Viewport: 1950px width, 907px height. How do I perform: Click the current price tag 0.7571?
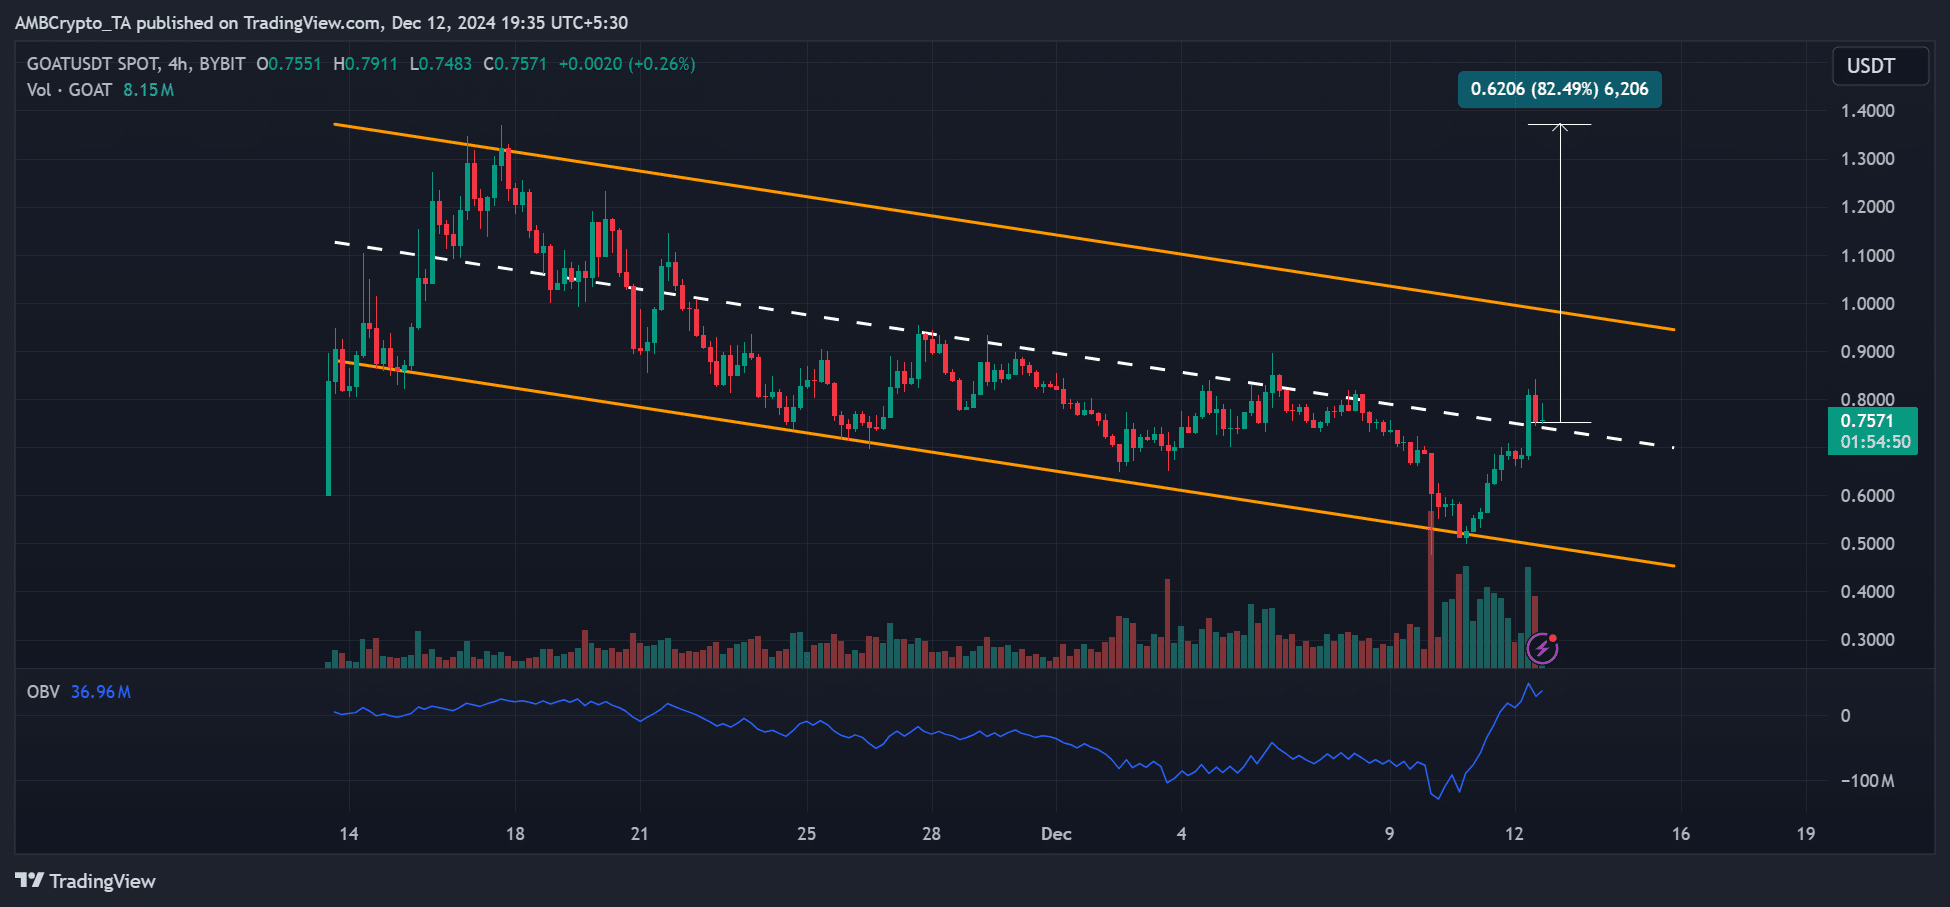1867,421
